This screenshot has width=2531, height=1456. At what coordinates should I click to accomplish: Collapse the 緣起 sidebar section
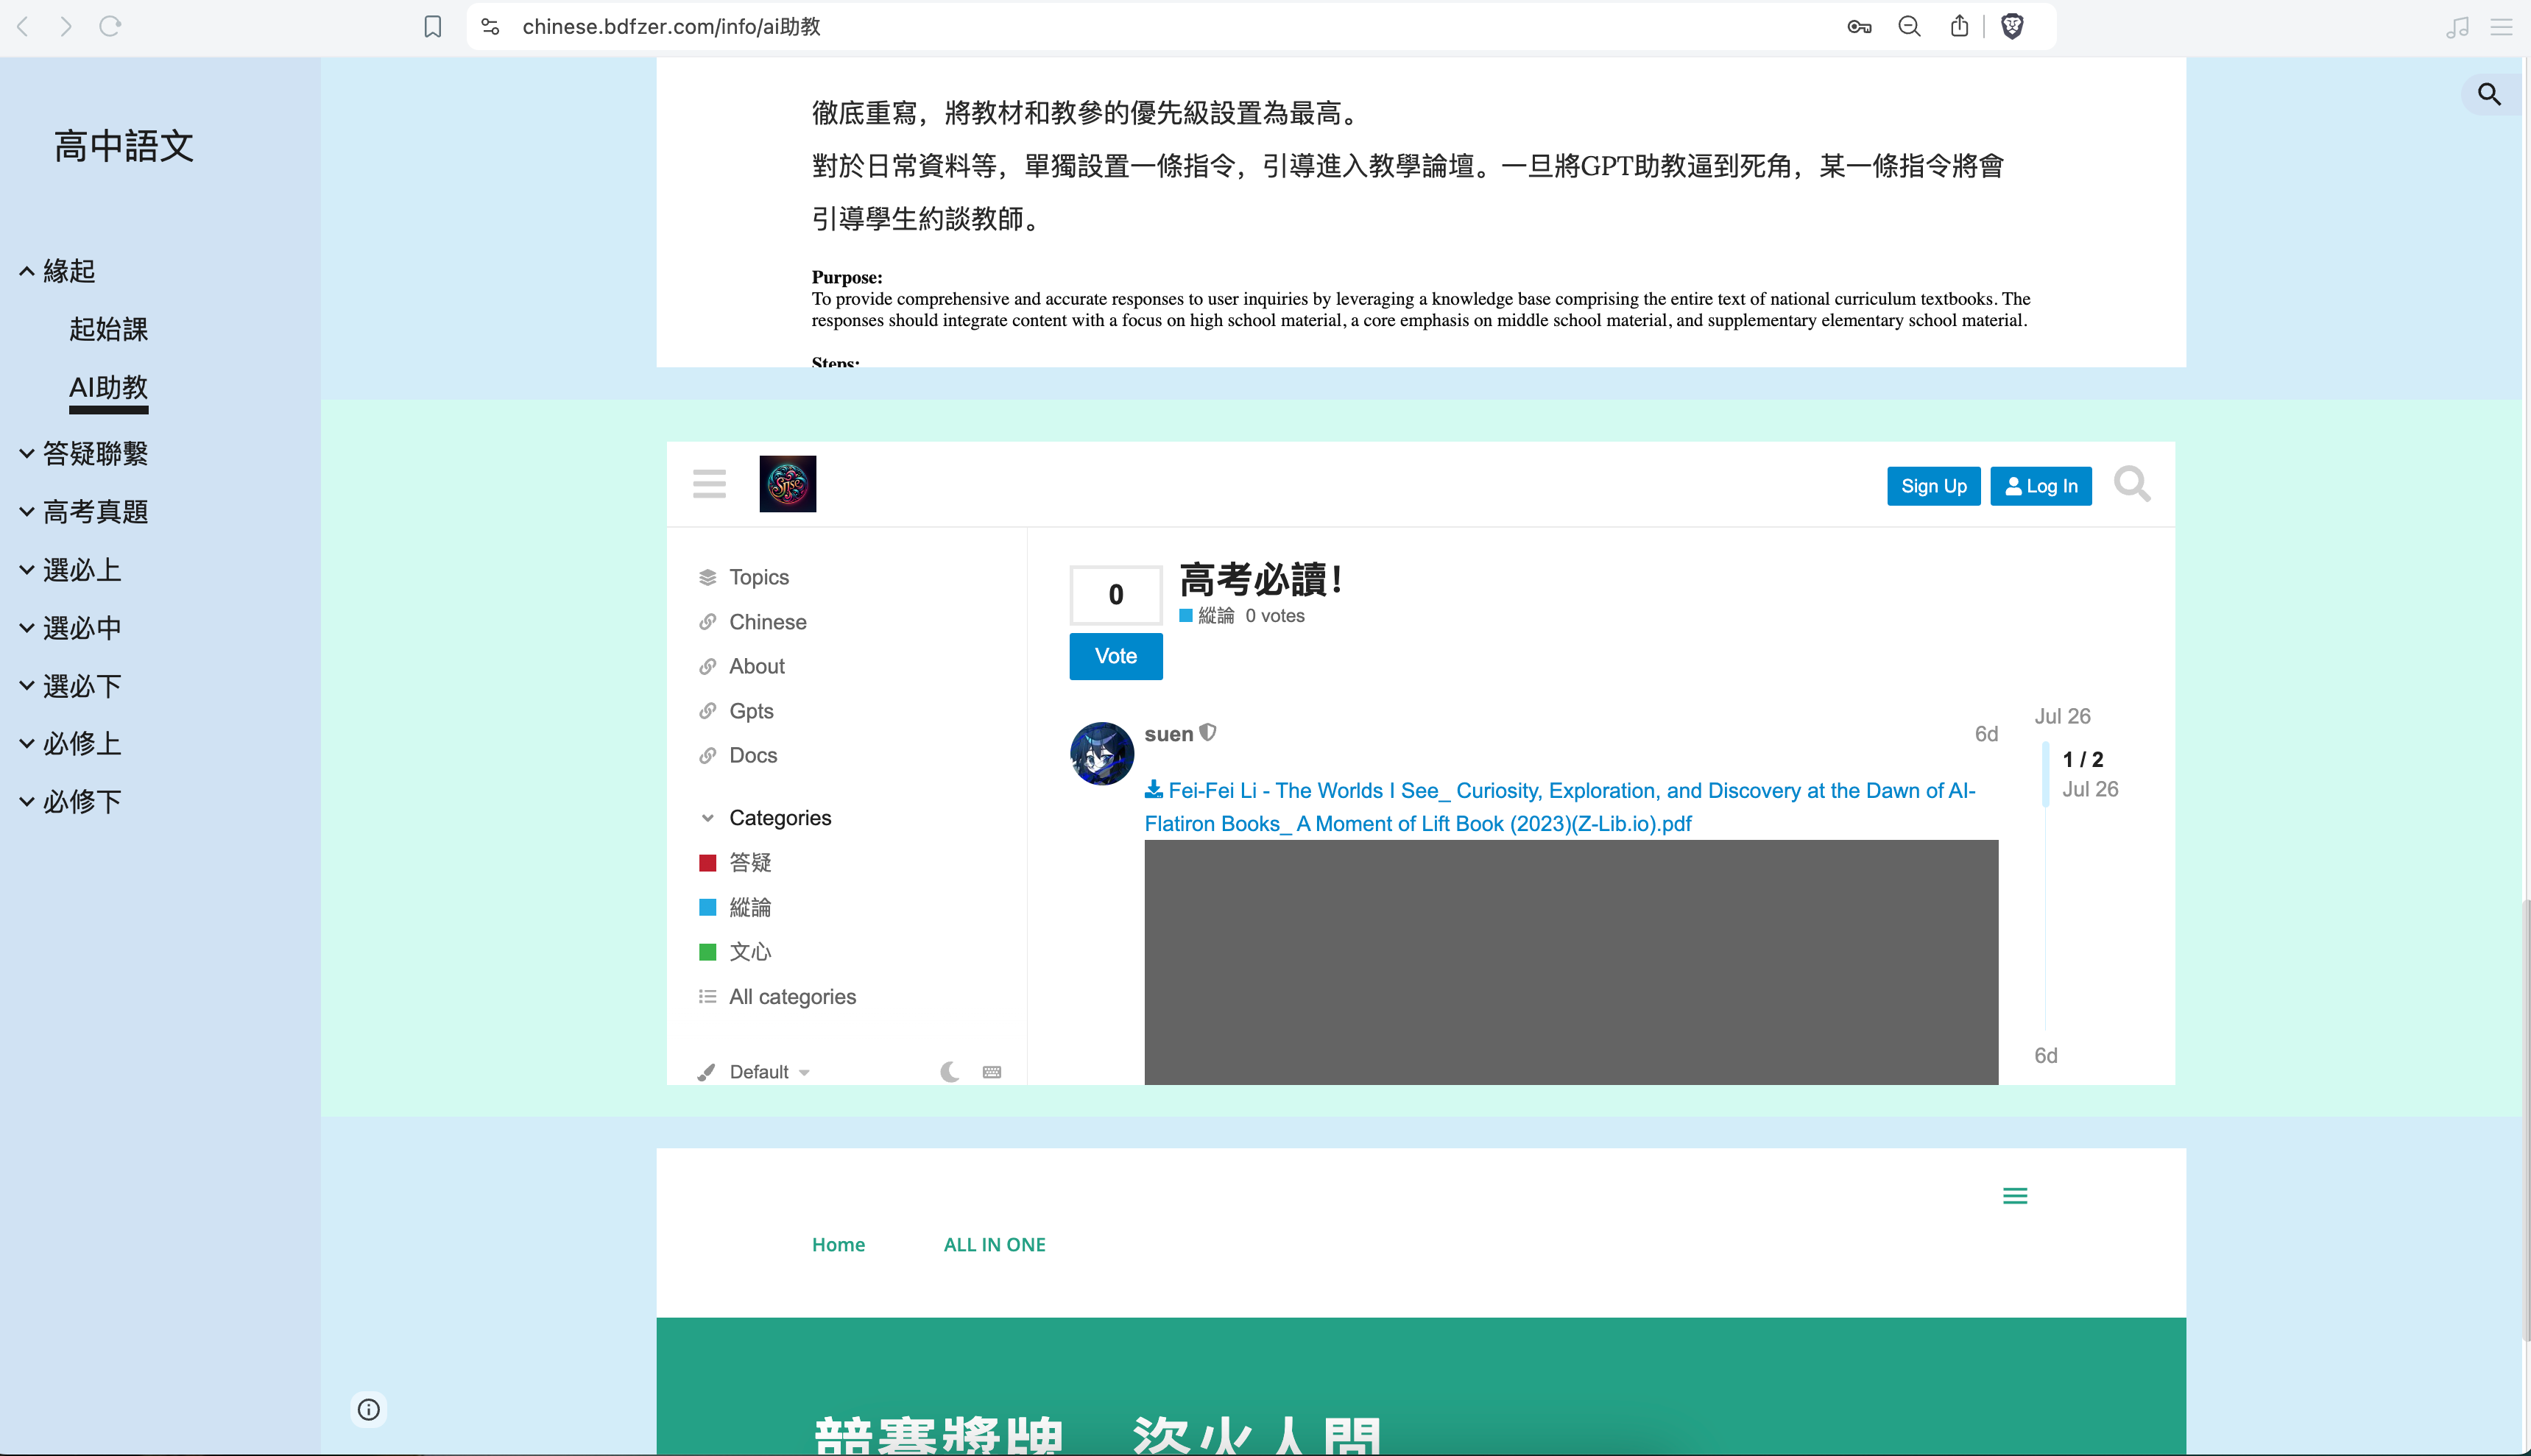[27, 271]
